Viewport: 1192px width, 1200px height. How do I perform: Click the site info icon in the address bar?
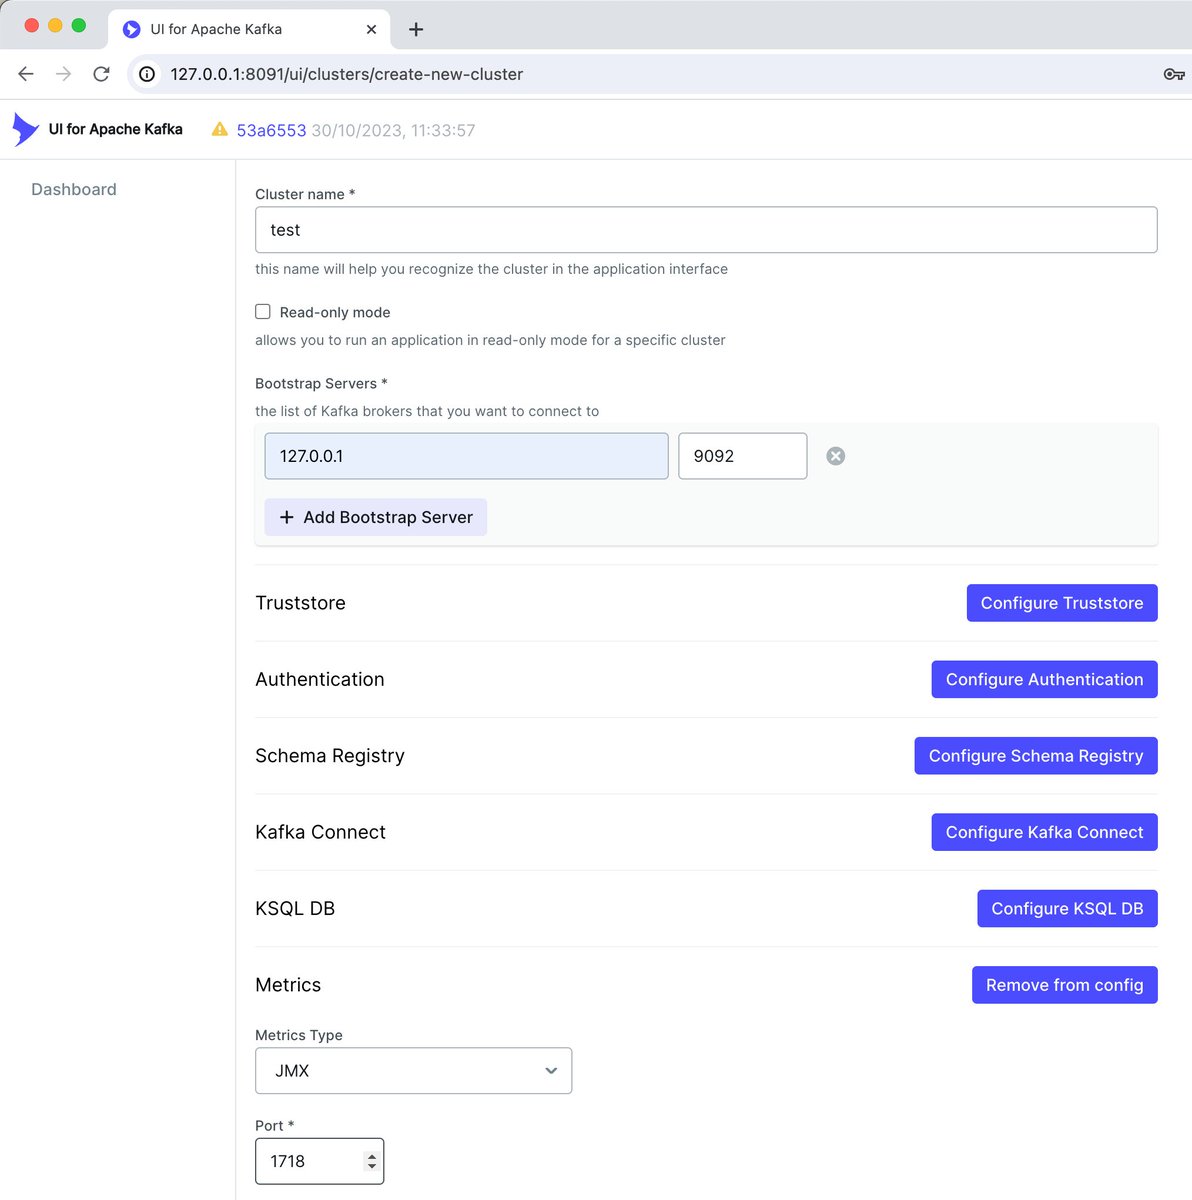pyautogui.click(x=147, y=73)
